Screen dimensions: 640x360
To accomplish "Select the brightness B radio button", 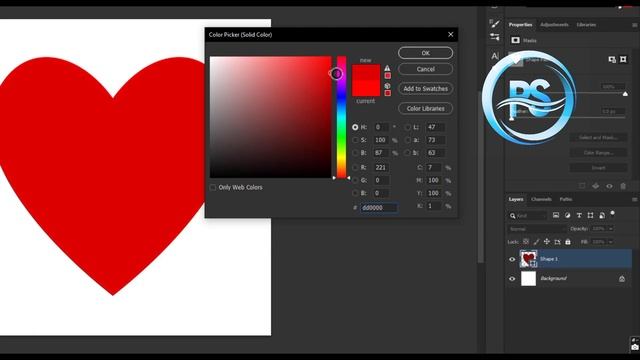I will (x=355, y=153).
